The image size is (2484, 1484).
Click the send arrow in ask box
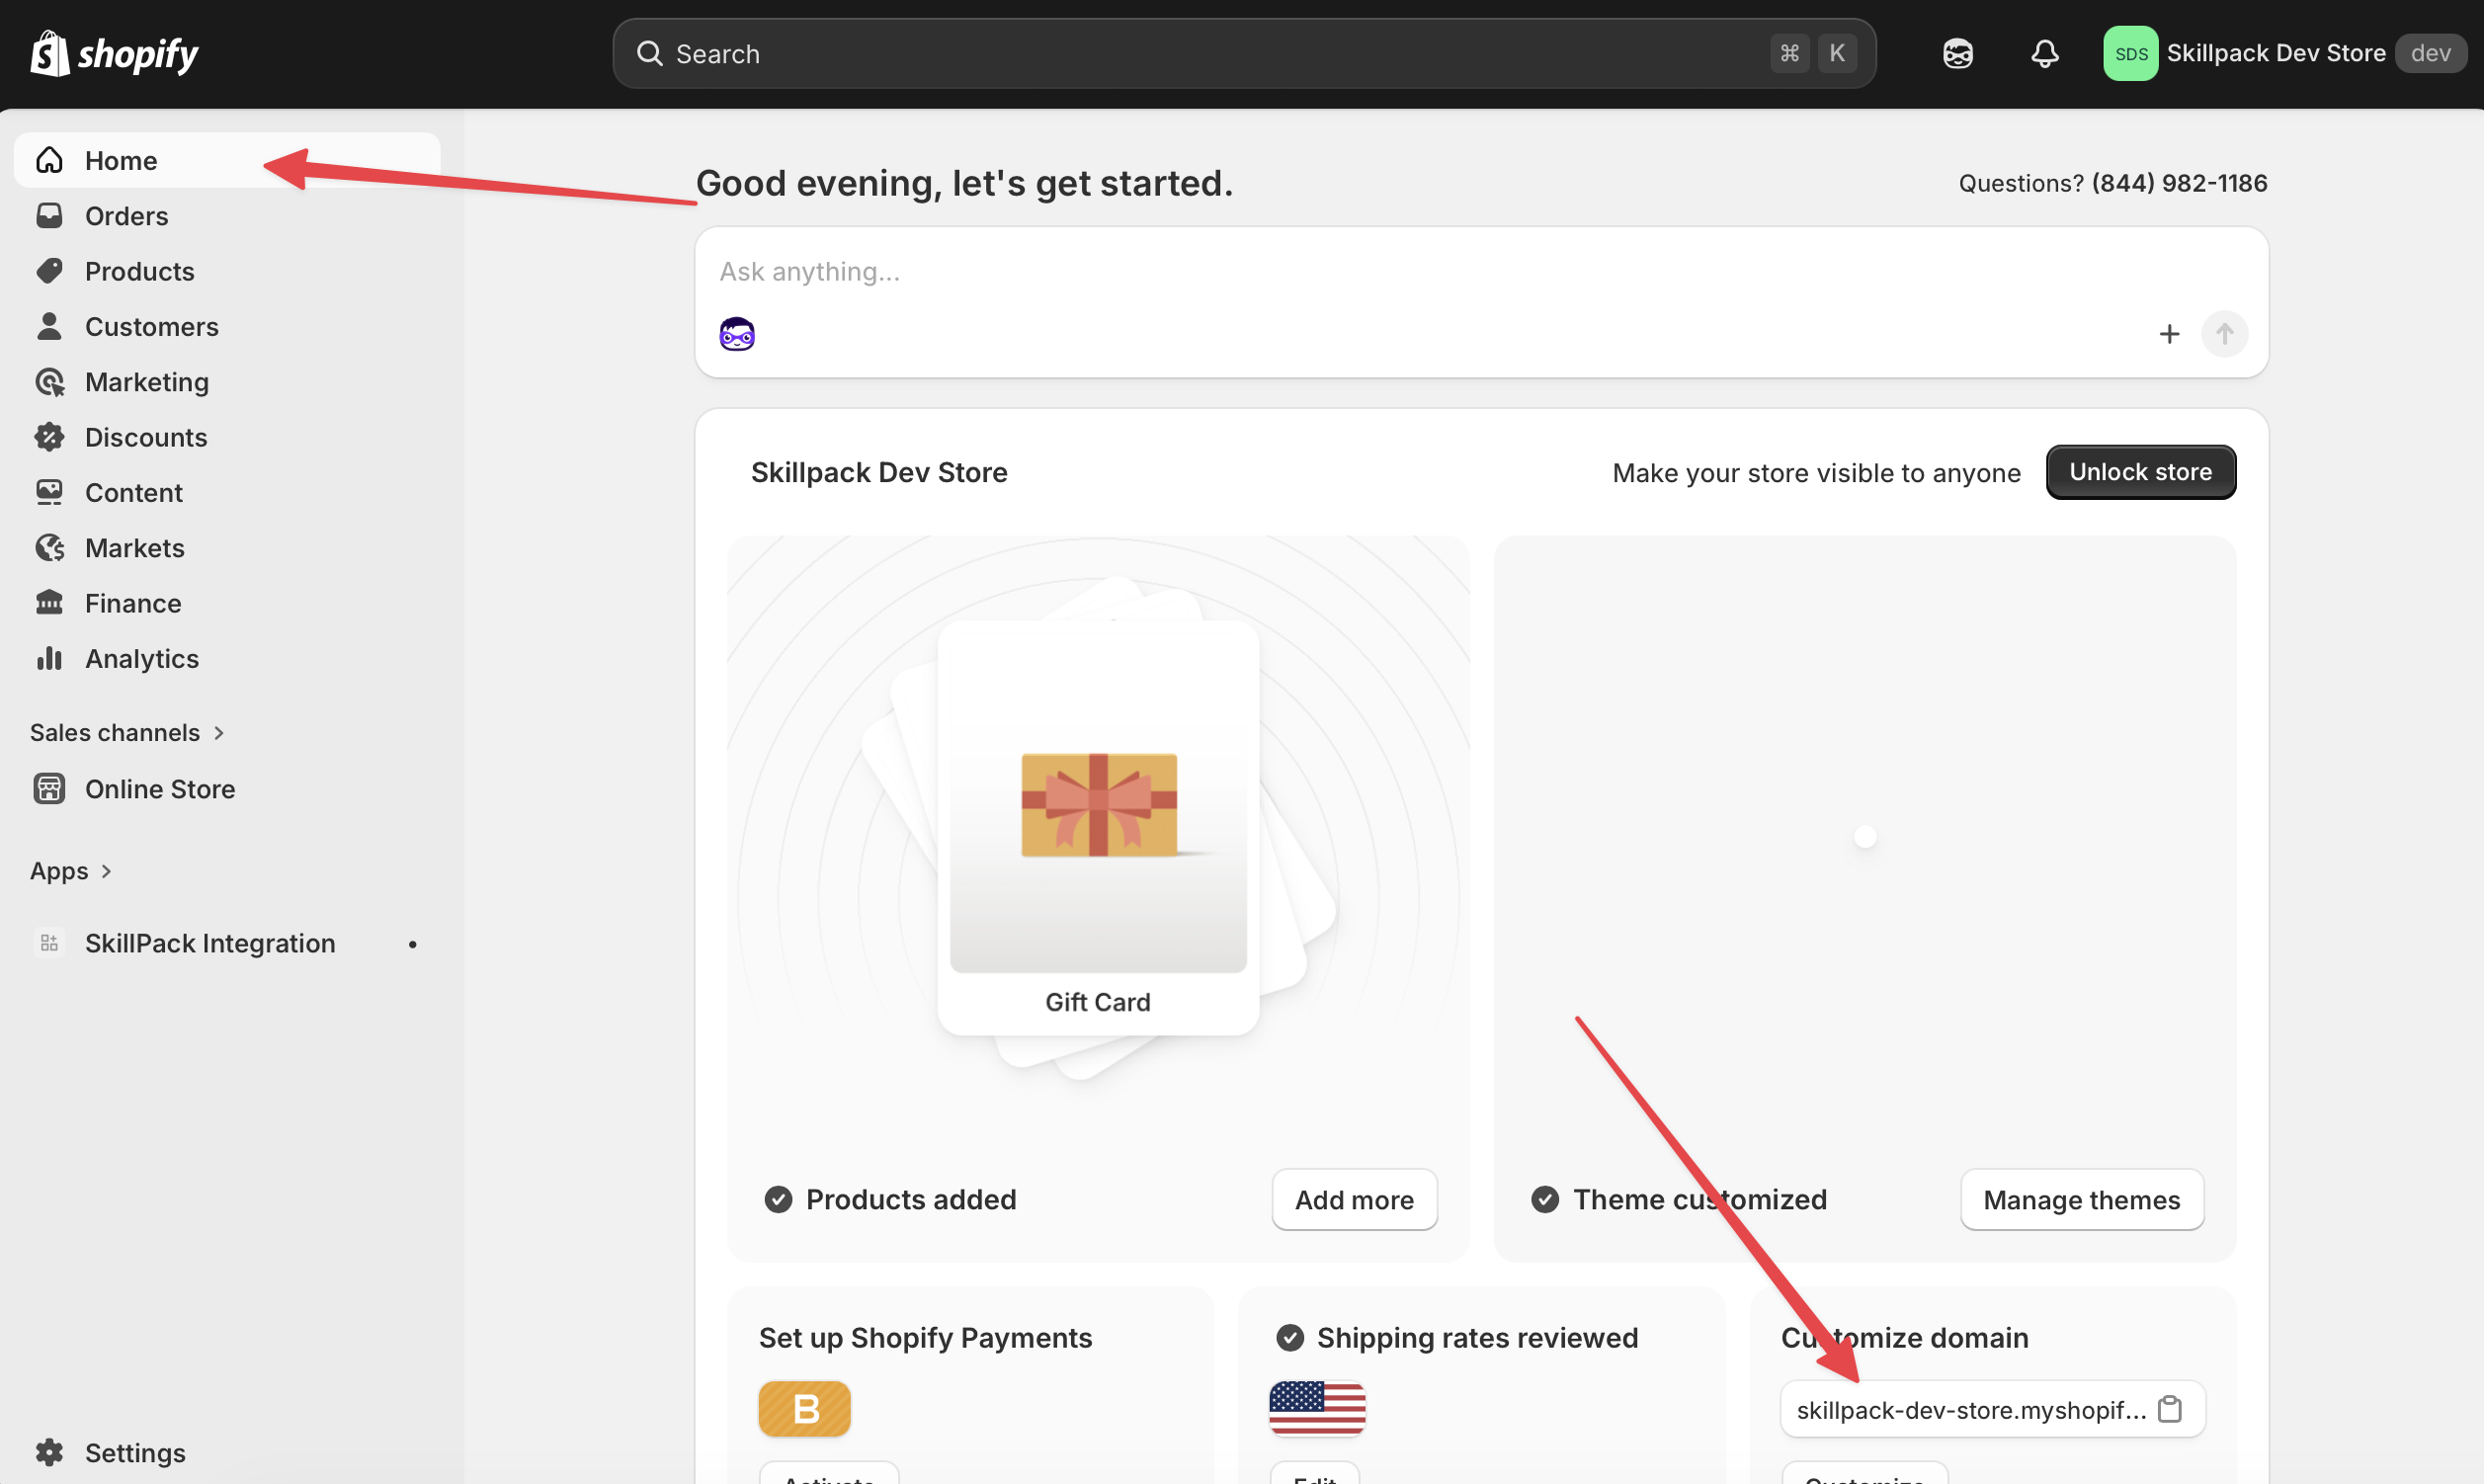pos(2224,334)
